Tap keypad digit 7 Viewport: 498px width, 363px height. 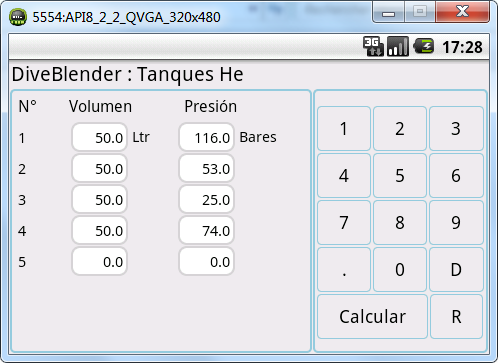click(344, 223)
